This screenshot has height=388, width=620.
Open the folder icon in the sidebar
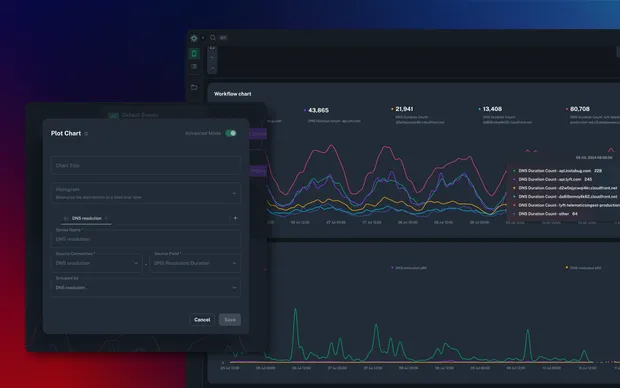coord(194,87)
